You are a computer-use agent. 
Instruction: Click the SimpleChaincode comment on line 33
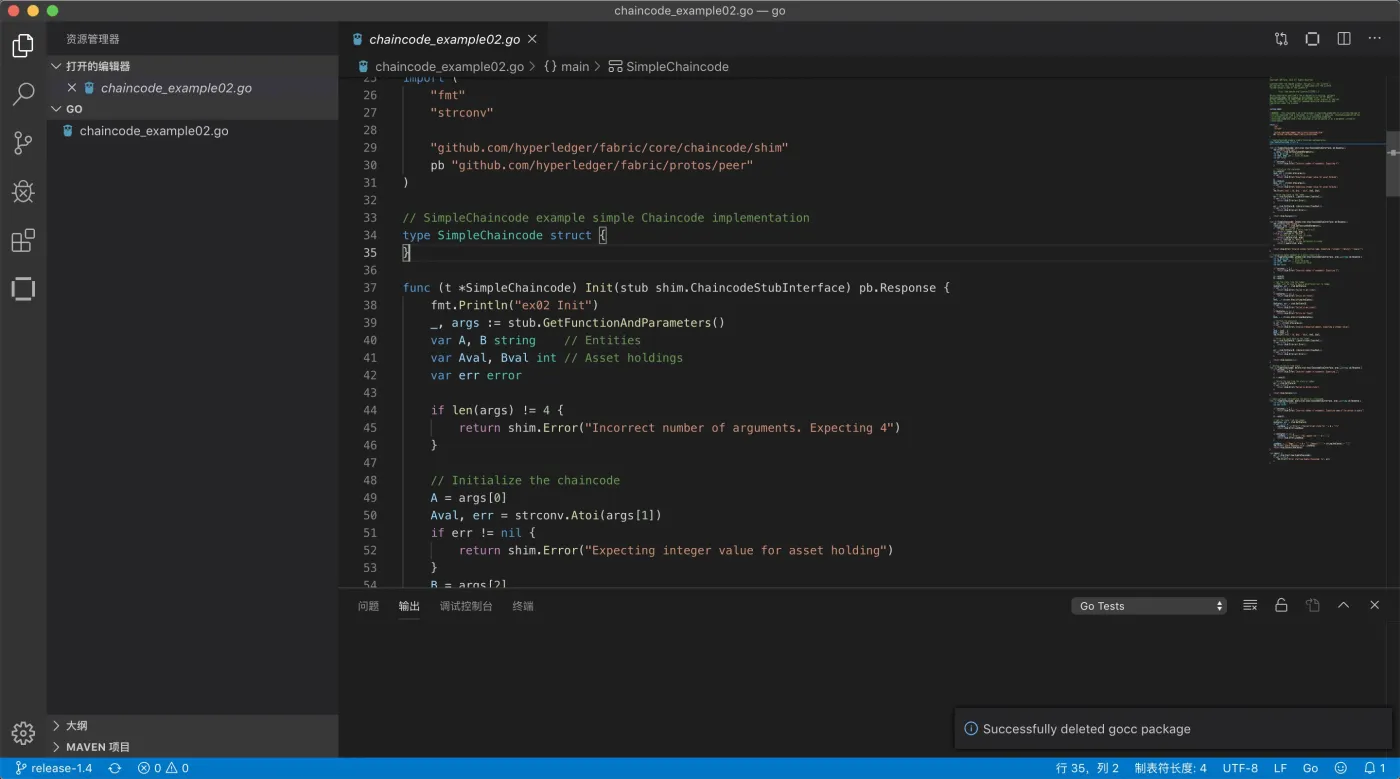click(x=606, y=218)
